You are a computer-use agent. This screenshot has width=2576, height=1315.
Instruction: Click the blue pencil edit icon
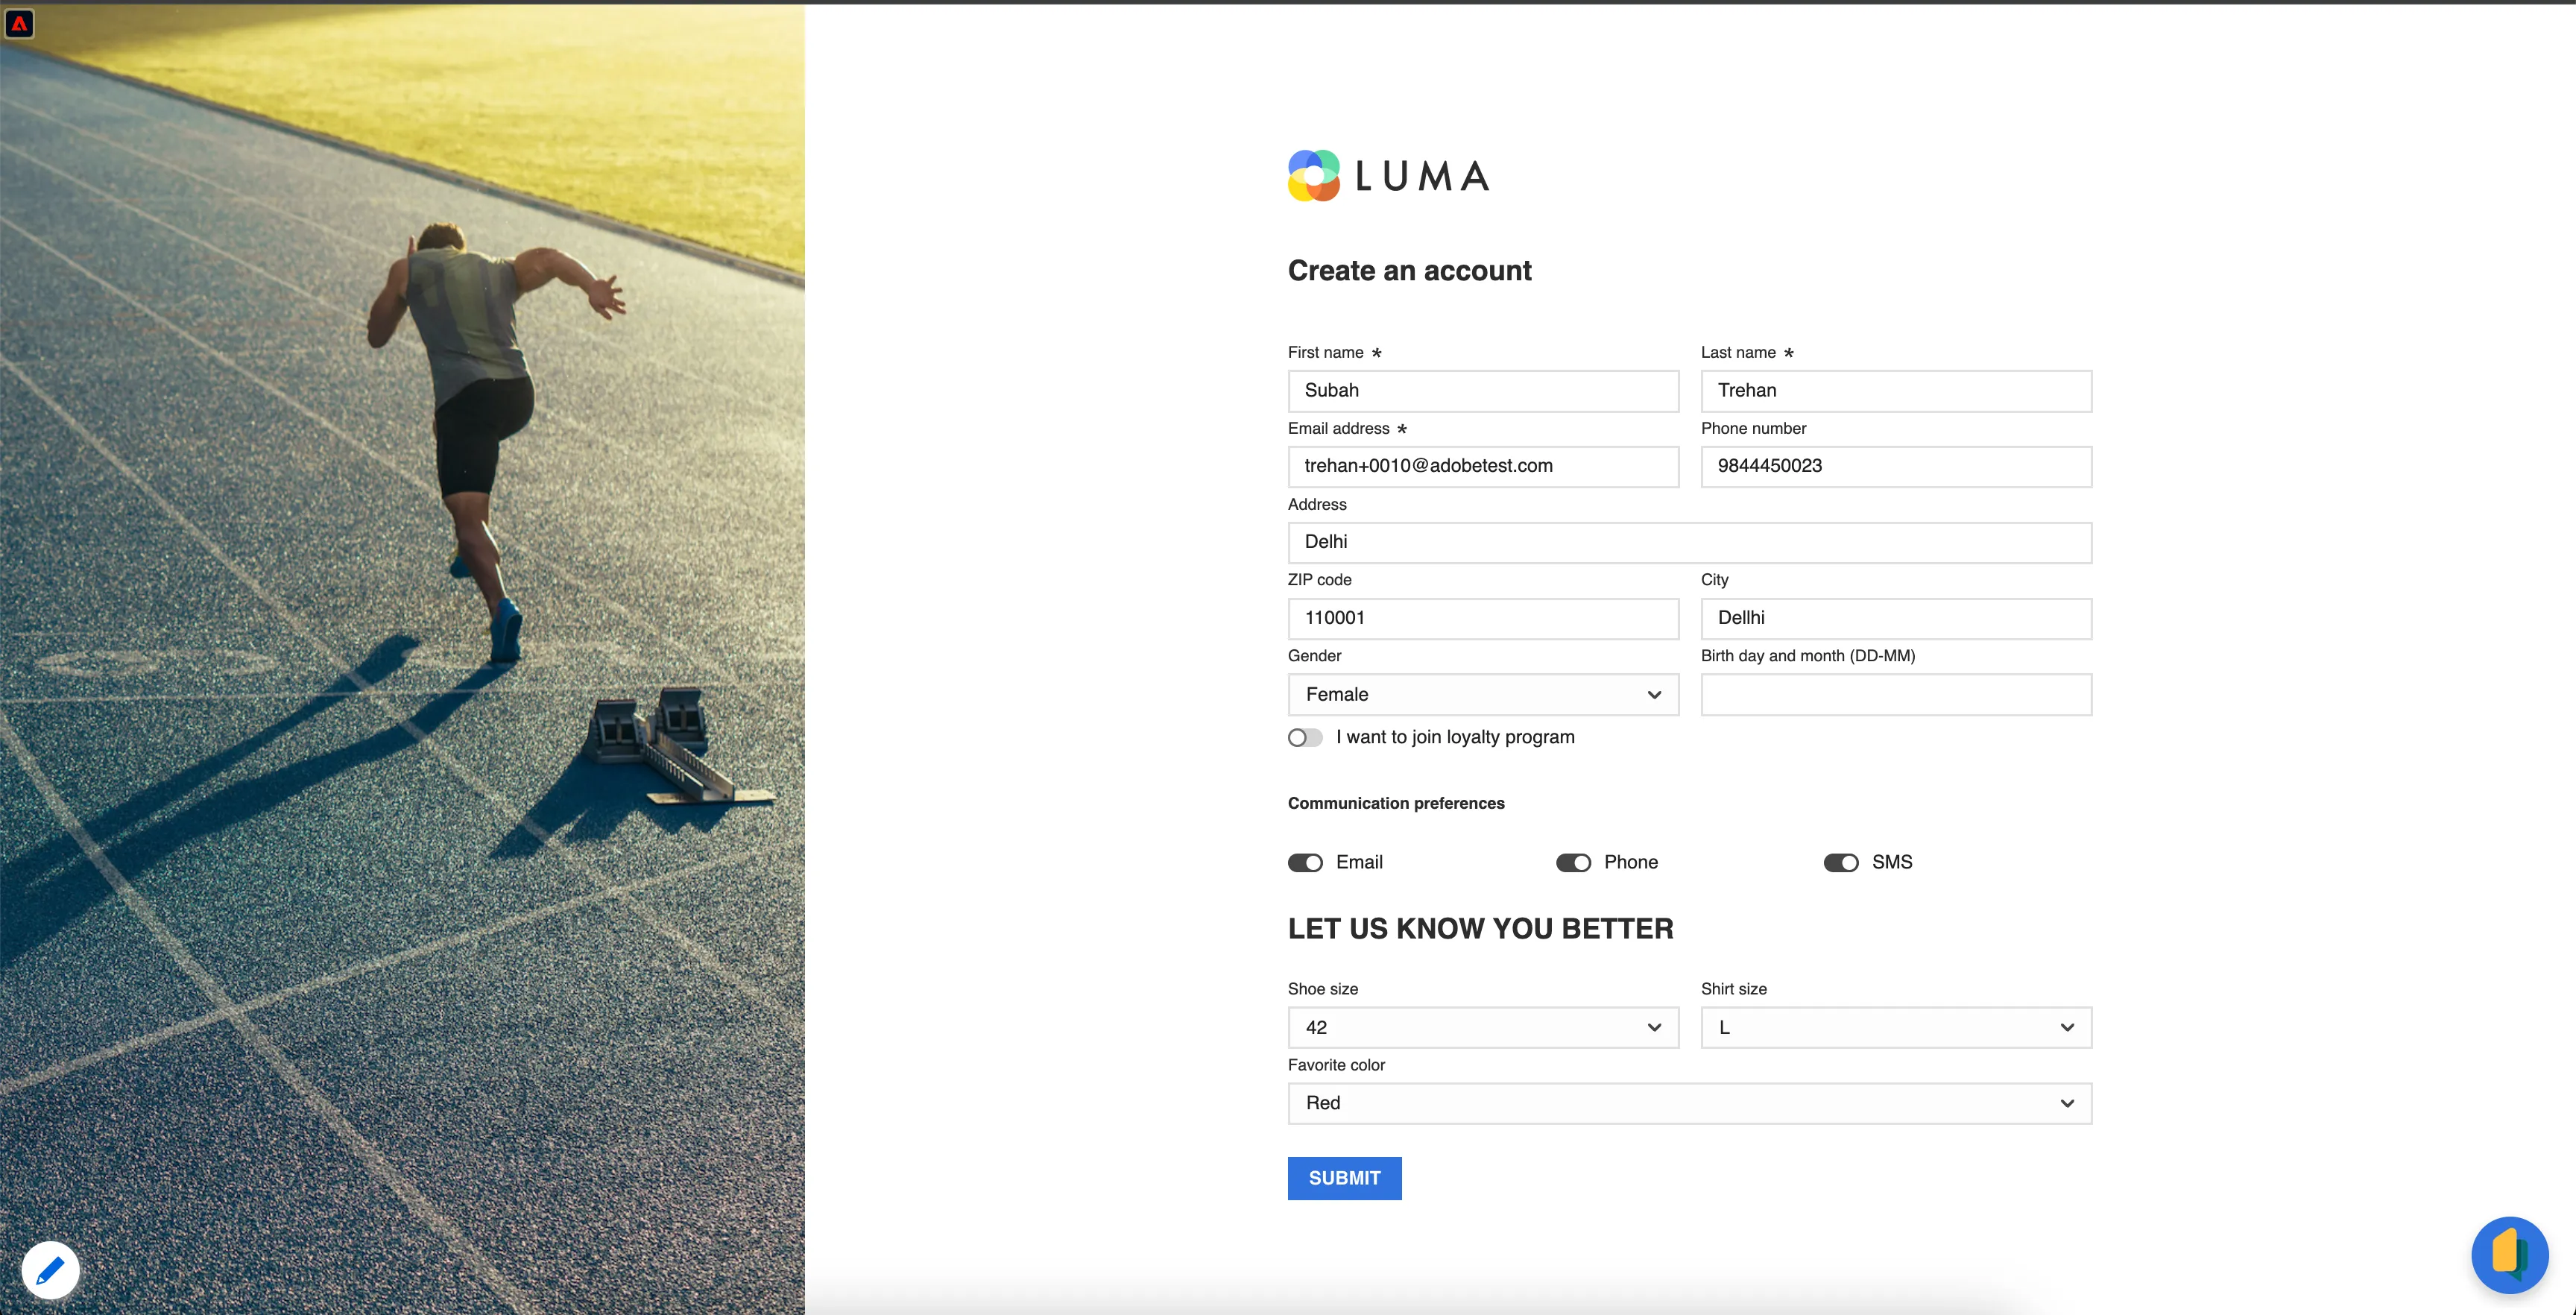50,1270
